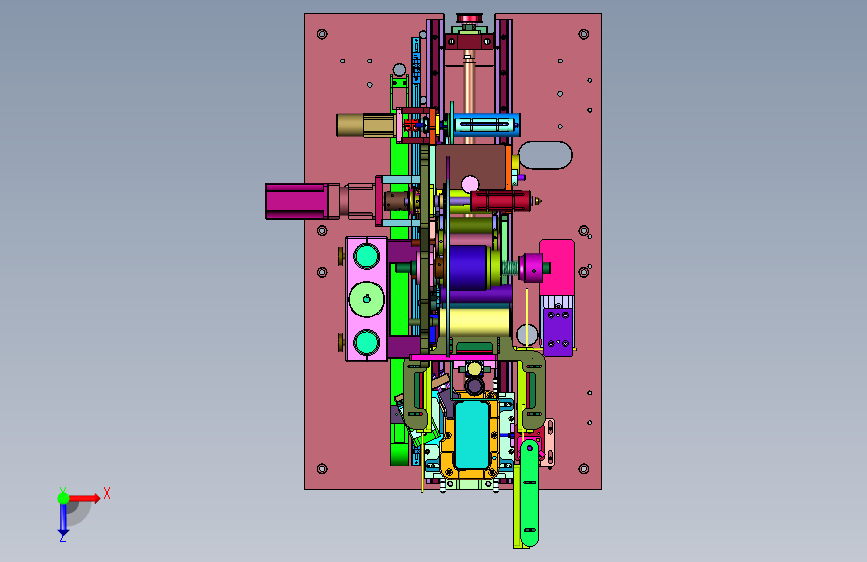The height and width of the screenshot is (562, 867).
Task: Select the hot pink block on the right side
Action: pyautogui.click(x=557, y=268)
